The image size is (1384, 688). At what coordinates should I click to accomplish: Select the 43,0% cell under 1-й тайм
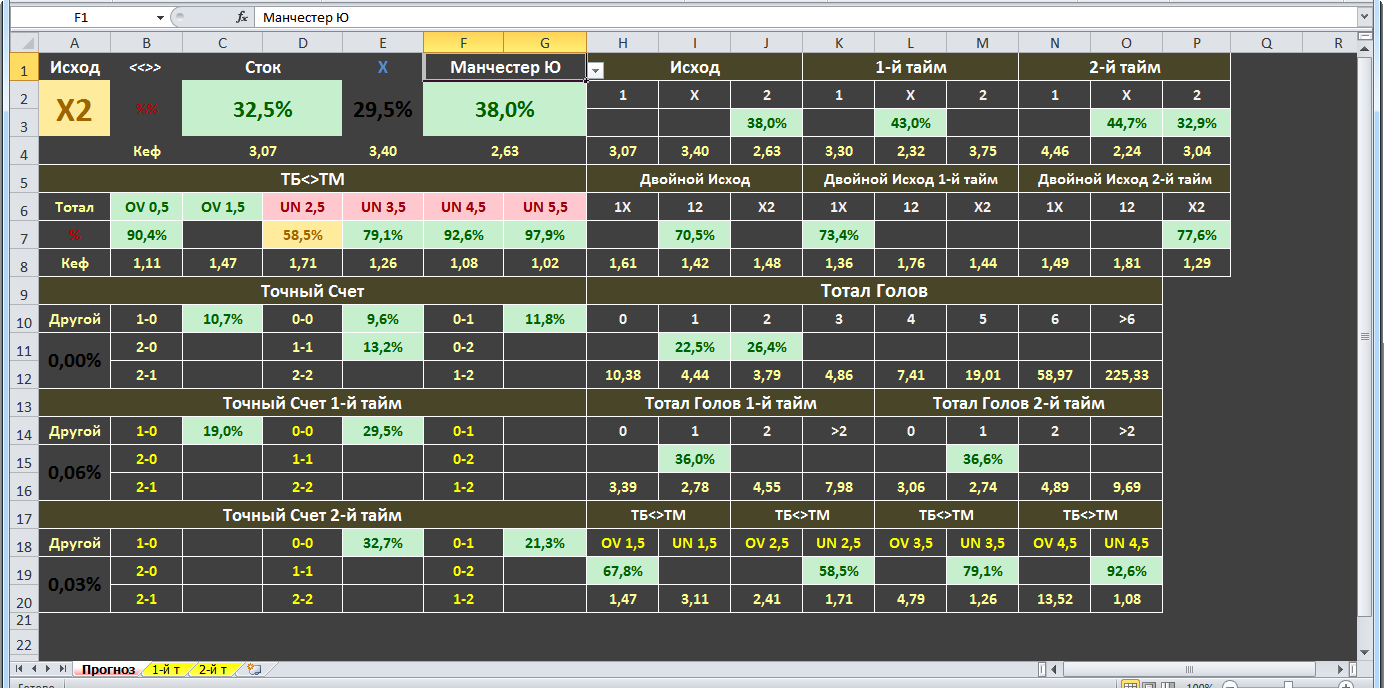pyautogui.click(x=910, y=123)
